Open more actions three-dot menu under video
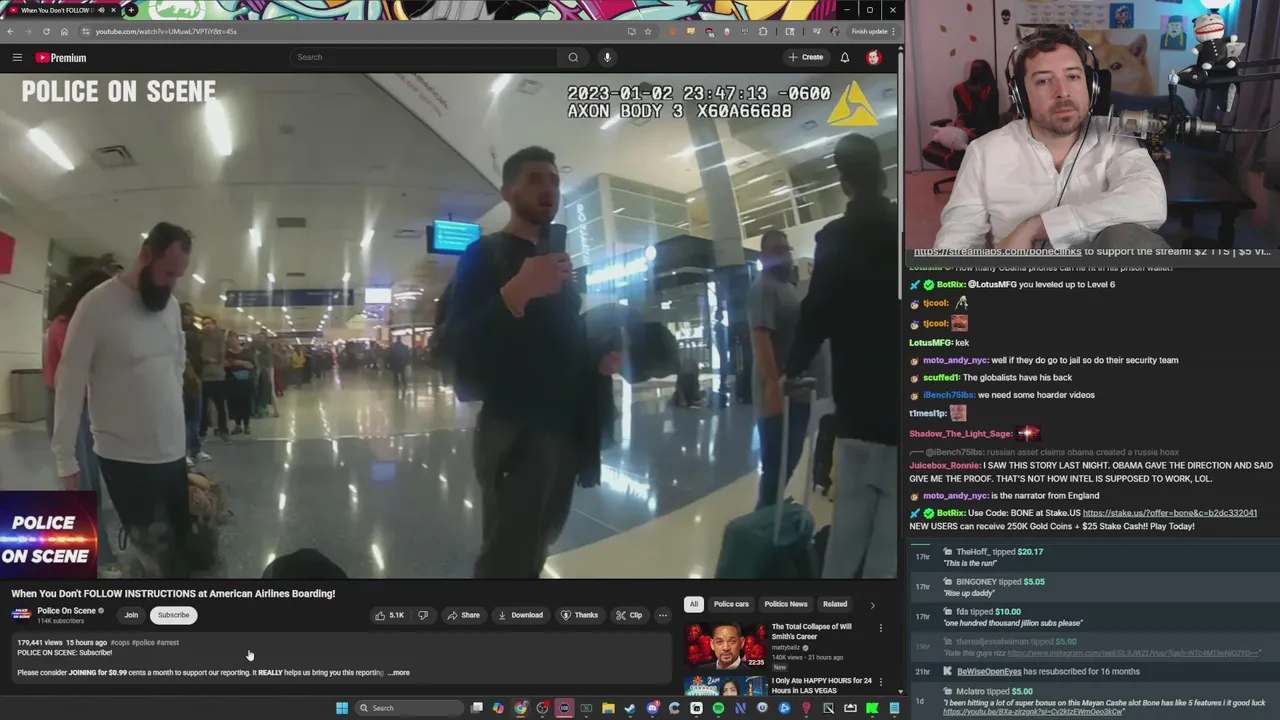Screen dimensions: 1280x720 tap(662, 615)
